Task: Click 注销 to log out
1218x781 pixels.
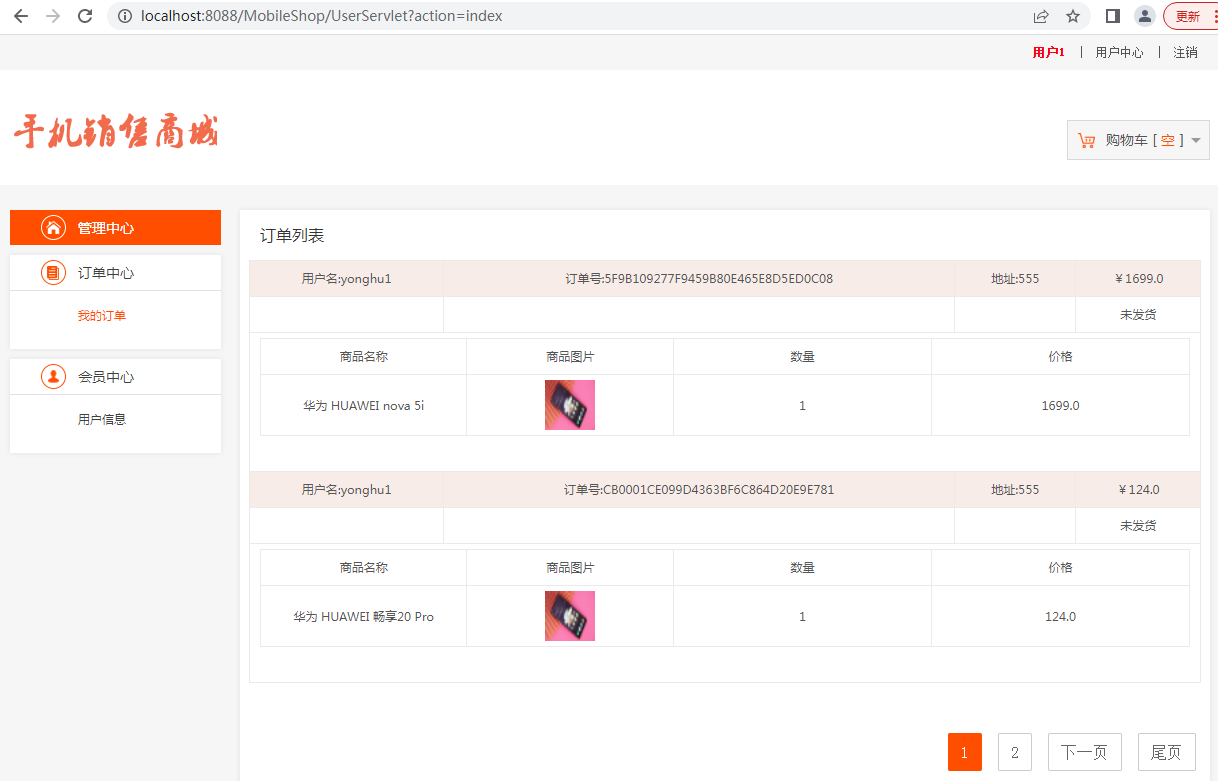Action: [1185, 52]
